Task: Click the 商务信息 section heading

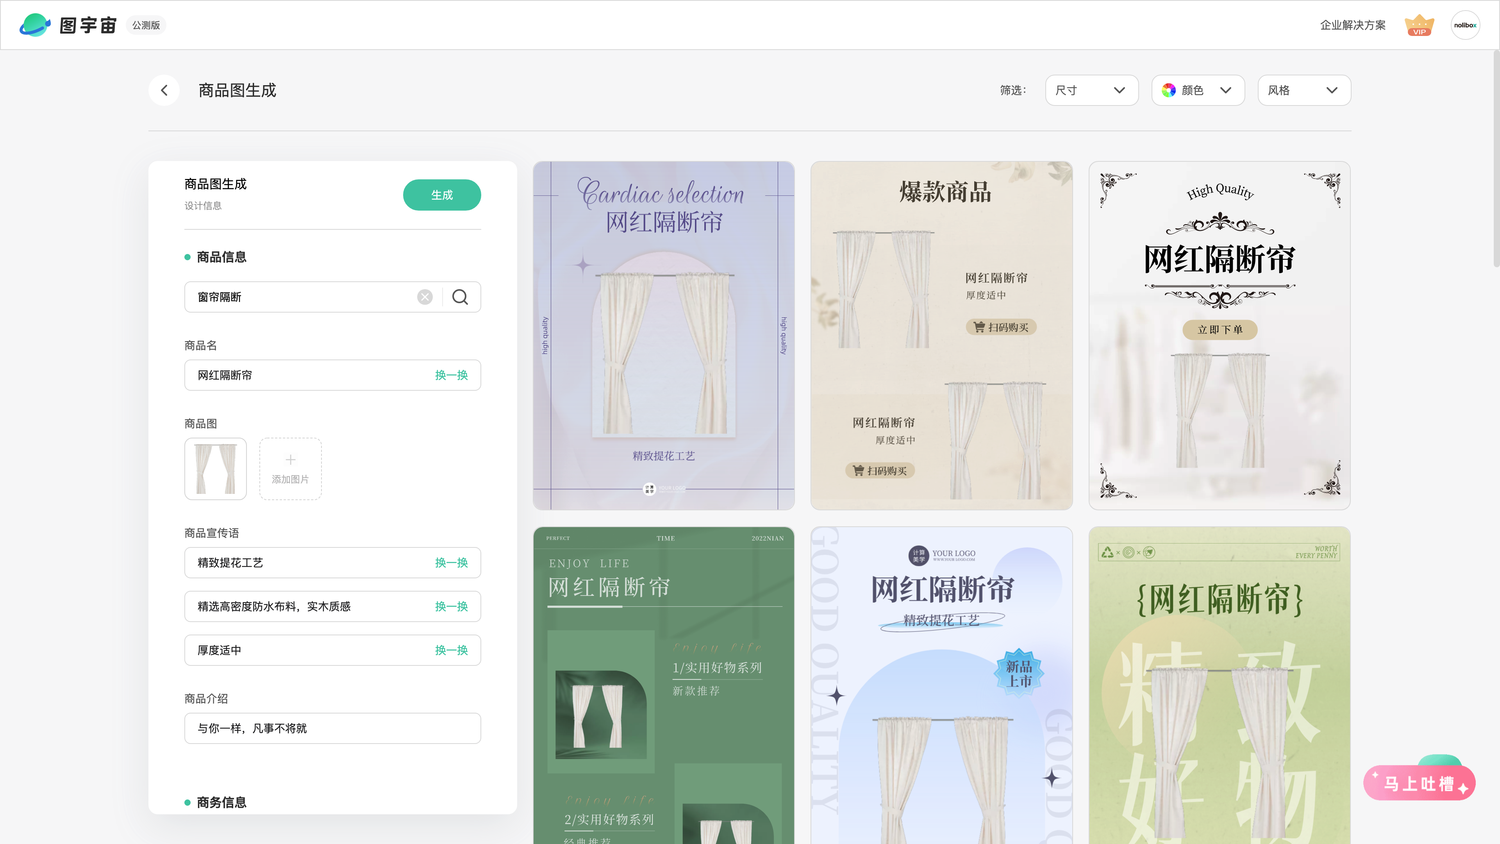Action: point(221,802)
